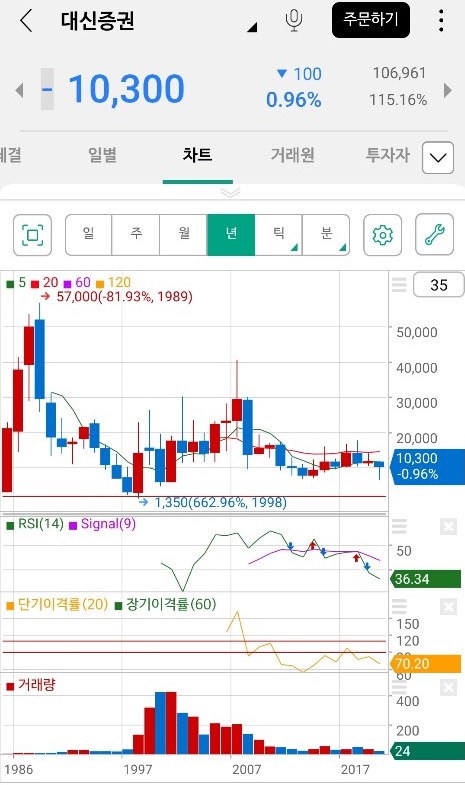Tap the green 5 moving average legend
Screen dimensions: 465x785
[16, 283]
